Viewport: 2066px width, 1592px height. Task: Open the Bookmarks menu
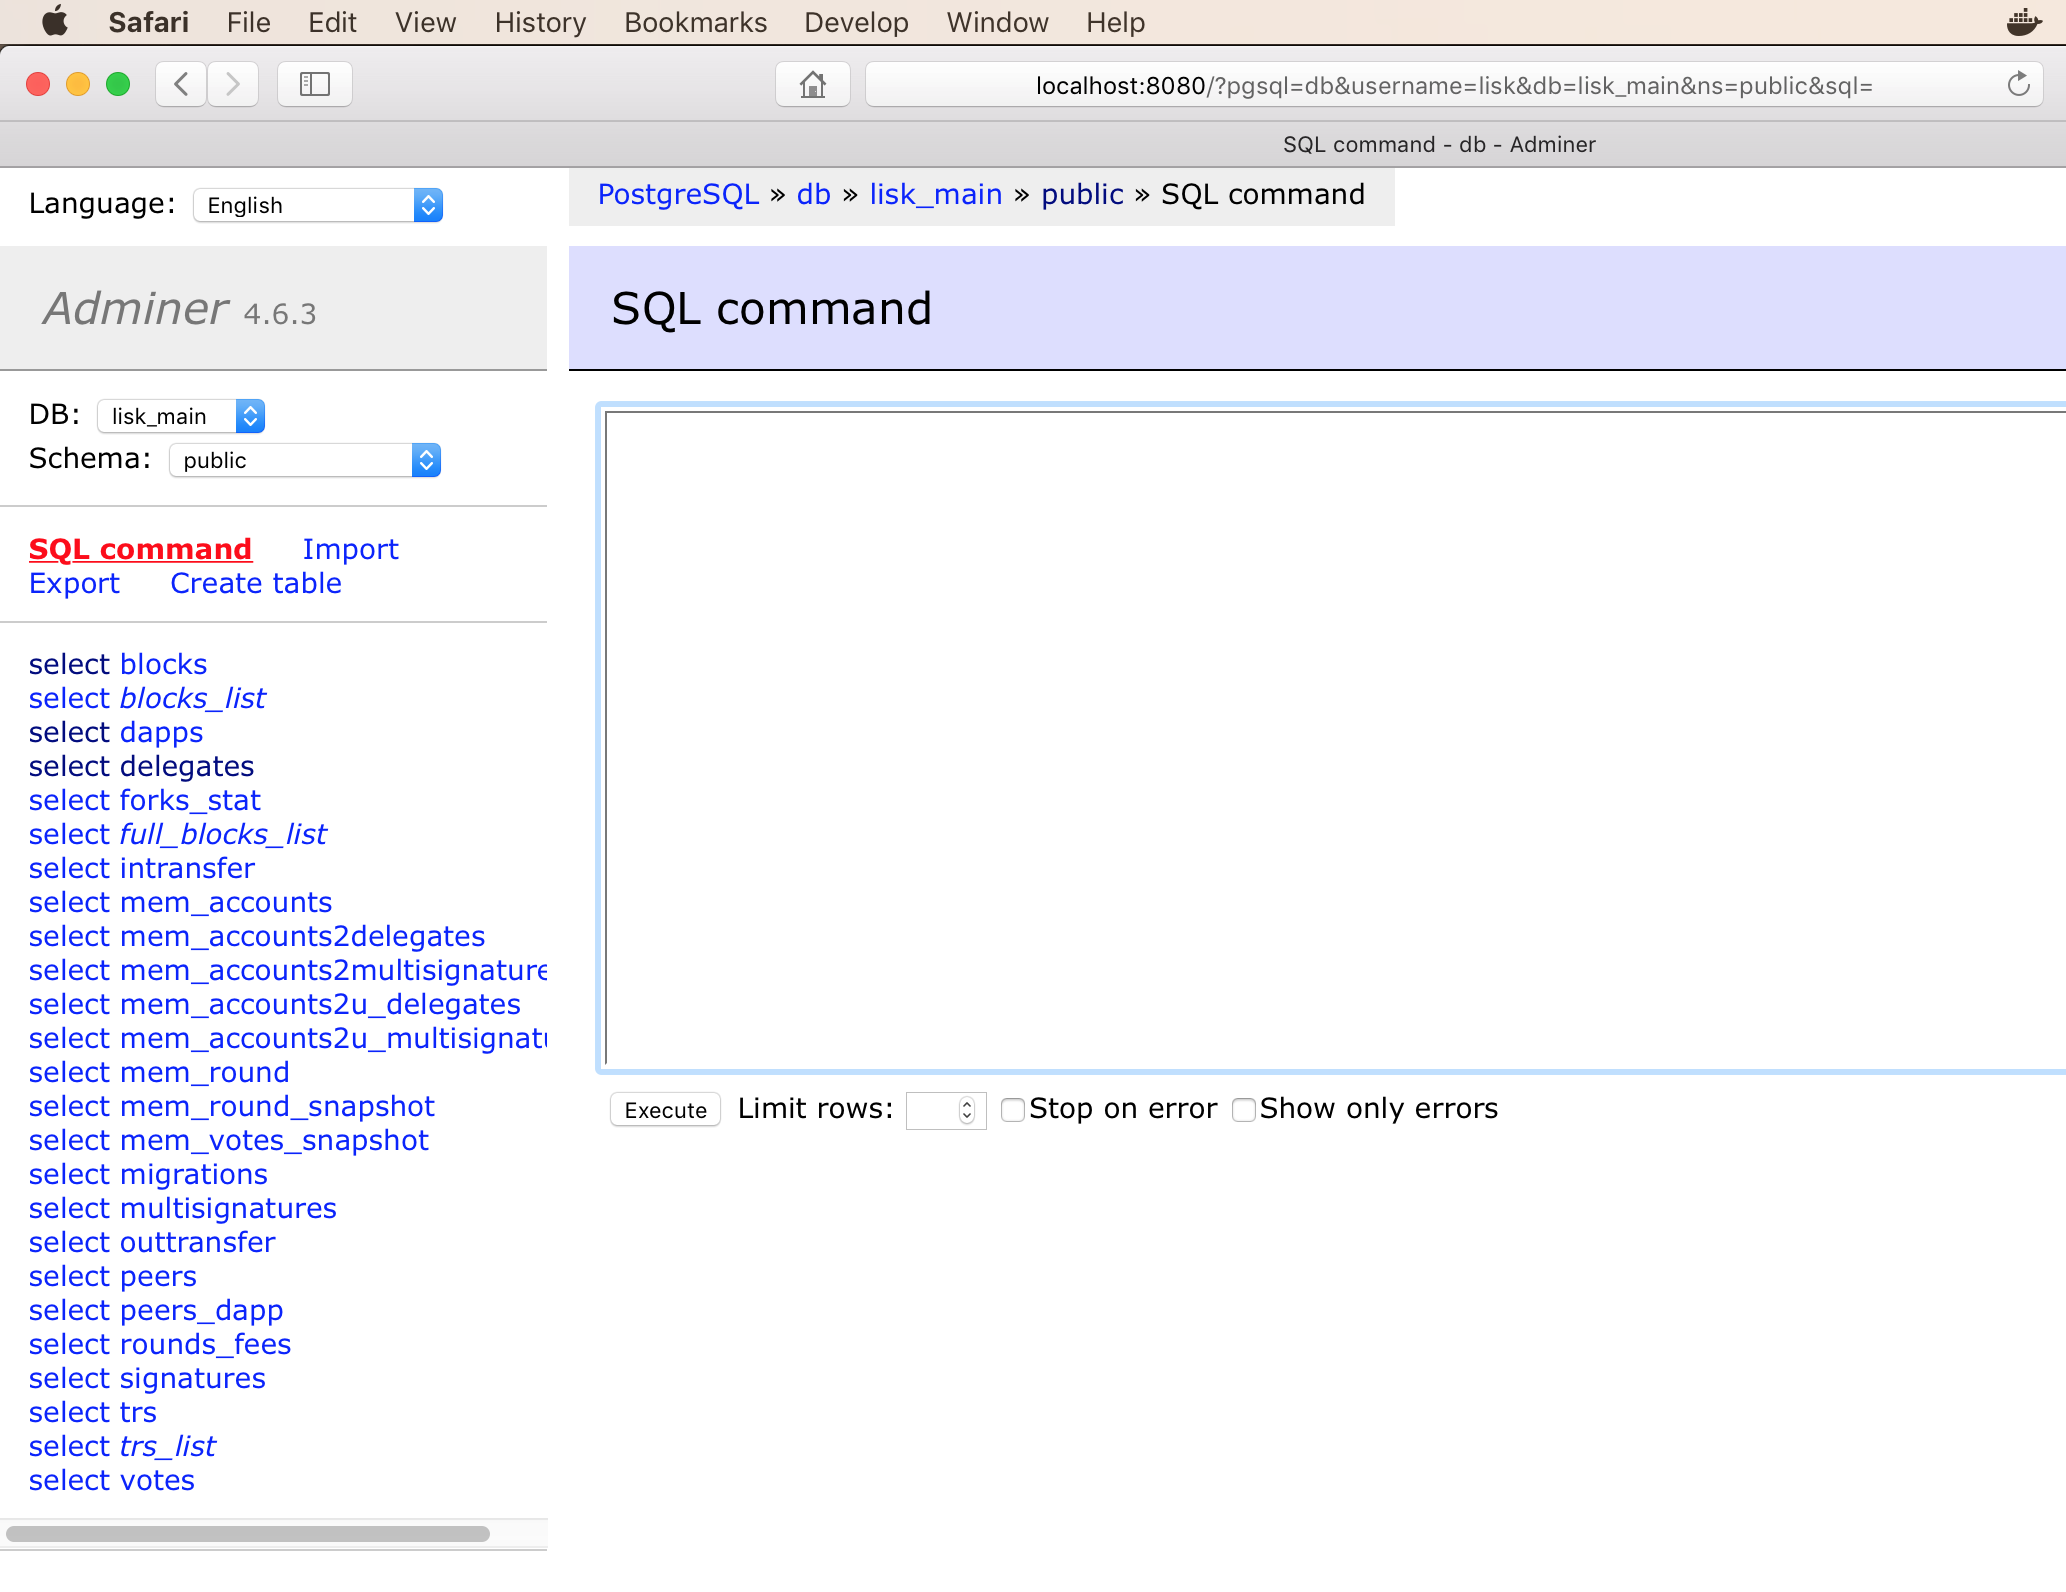[695, 22]
